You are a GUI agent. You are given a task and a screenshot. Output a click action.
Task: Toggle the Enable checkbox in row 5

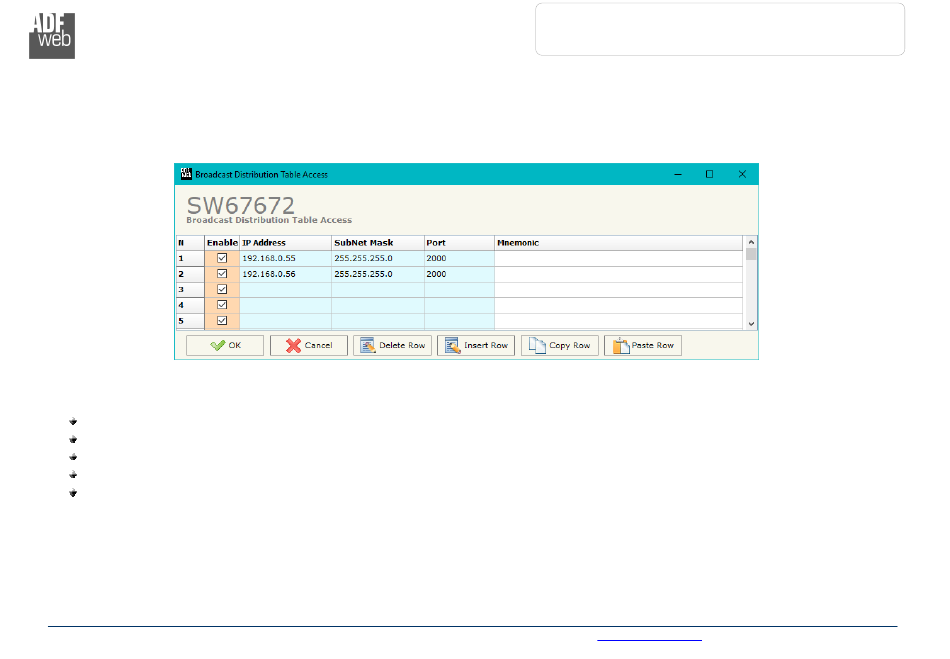(x=222, y=320)
